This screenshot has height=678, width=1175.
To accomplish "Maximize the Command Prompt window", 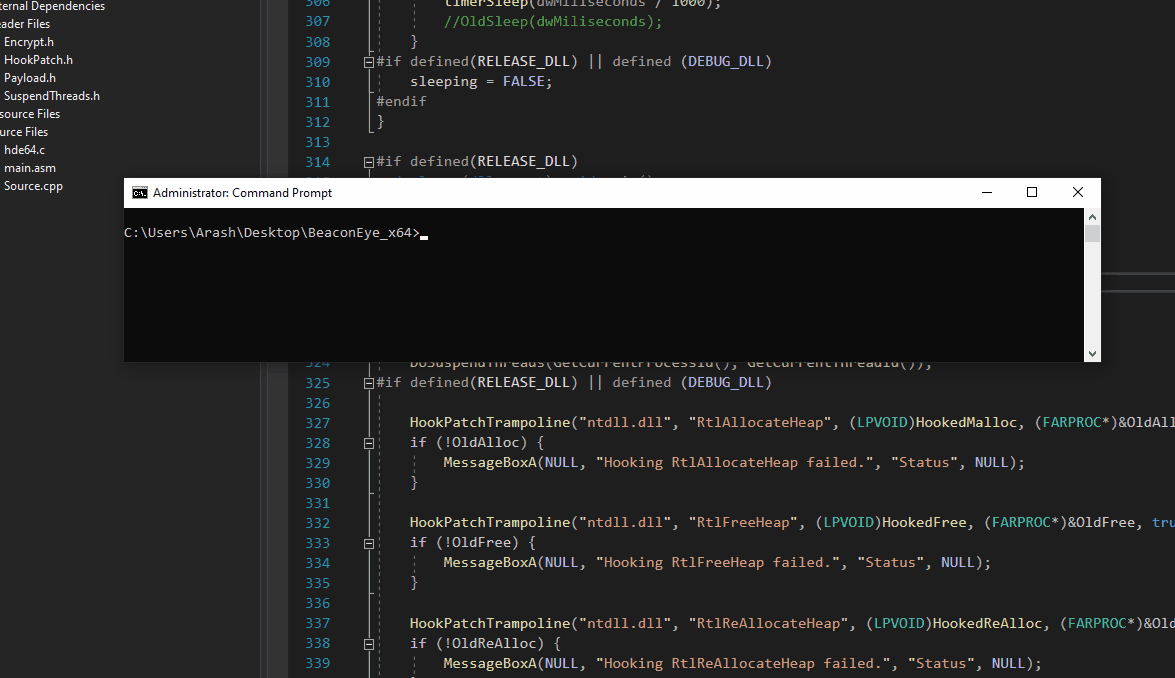I will coord(1032,193).
